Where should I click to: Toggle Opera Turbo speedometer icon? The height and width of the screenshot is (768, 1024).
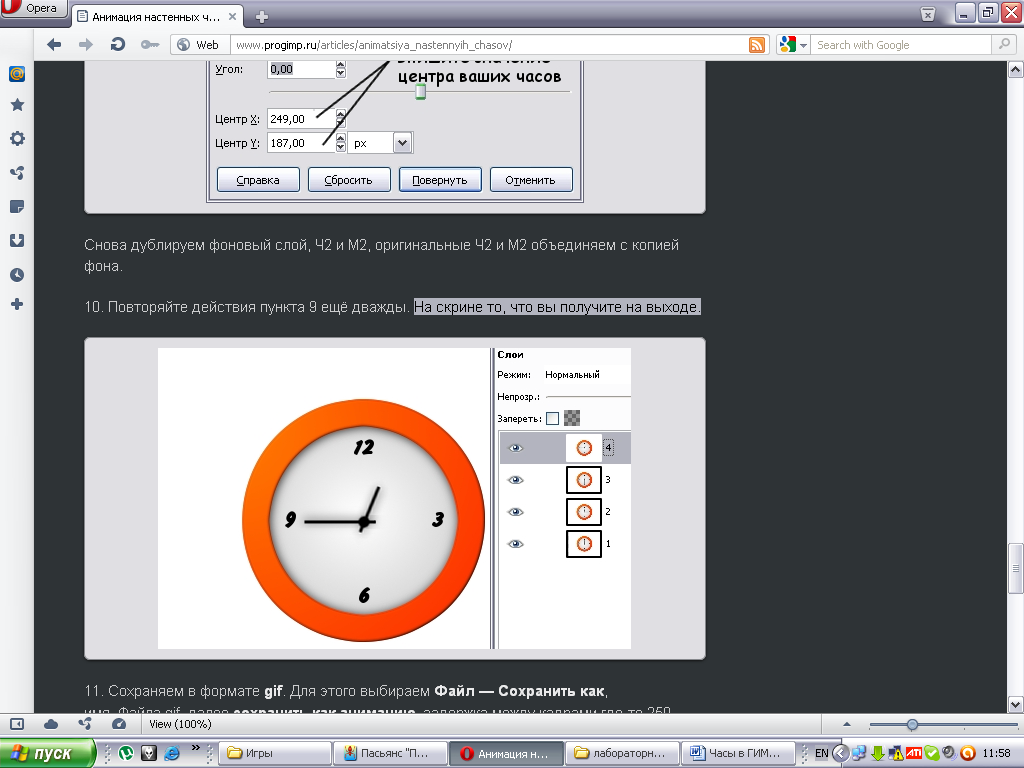click(119, 724)
